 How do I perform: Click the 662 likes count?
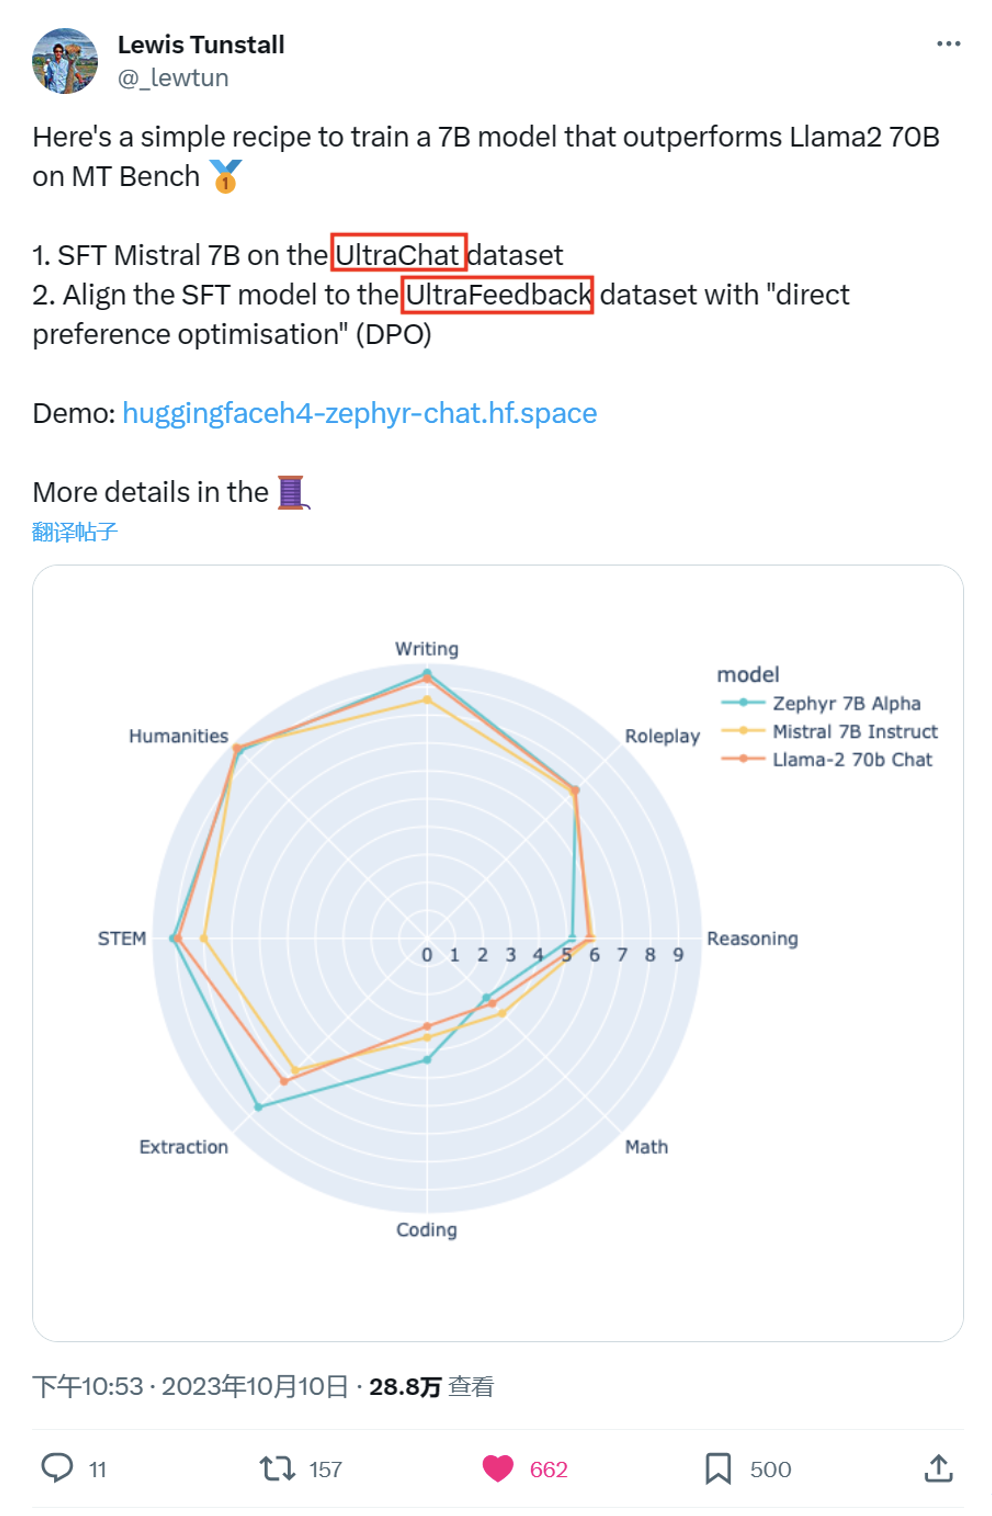[x=549, y=1469]
